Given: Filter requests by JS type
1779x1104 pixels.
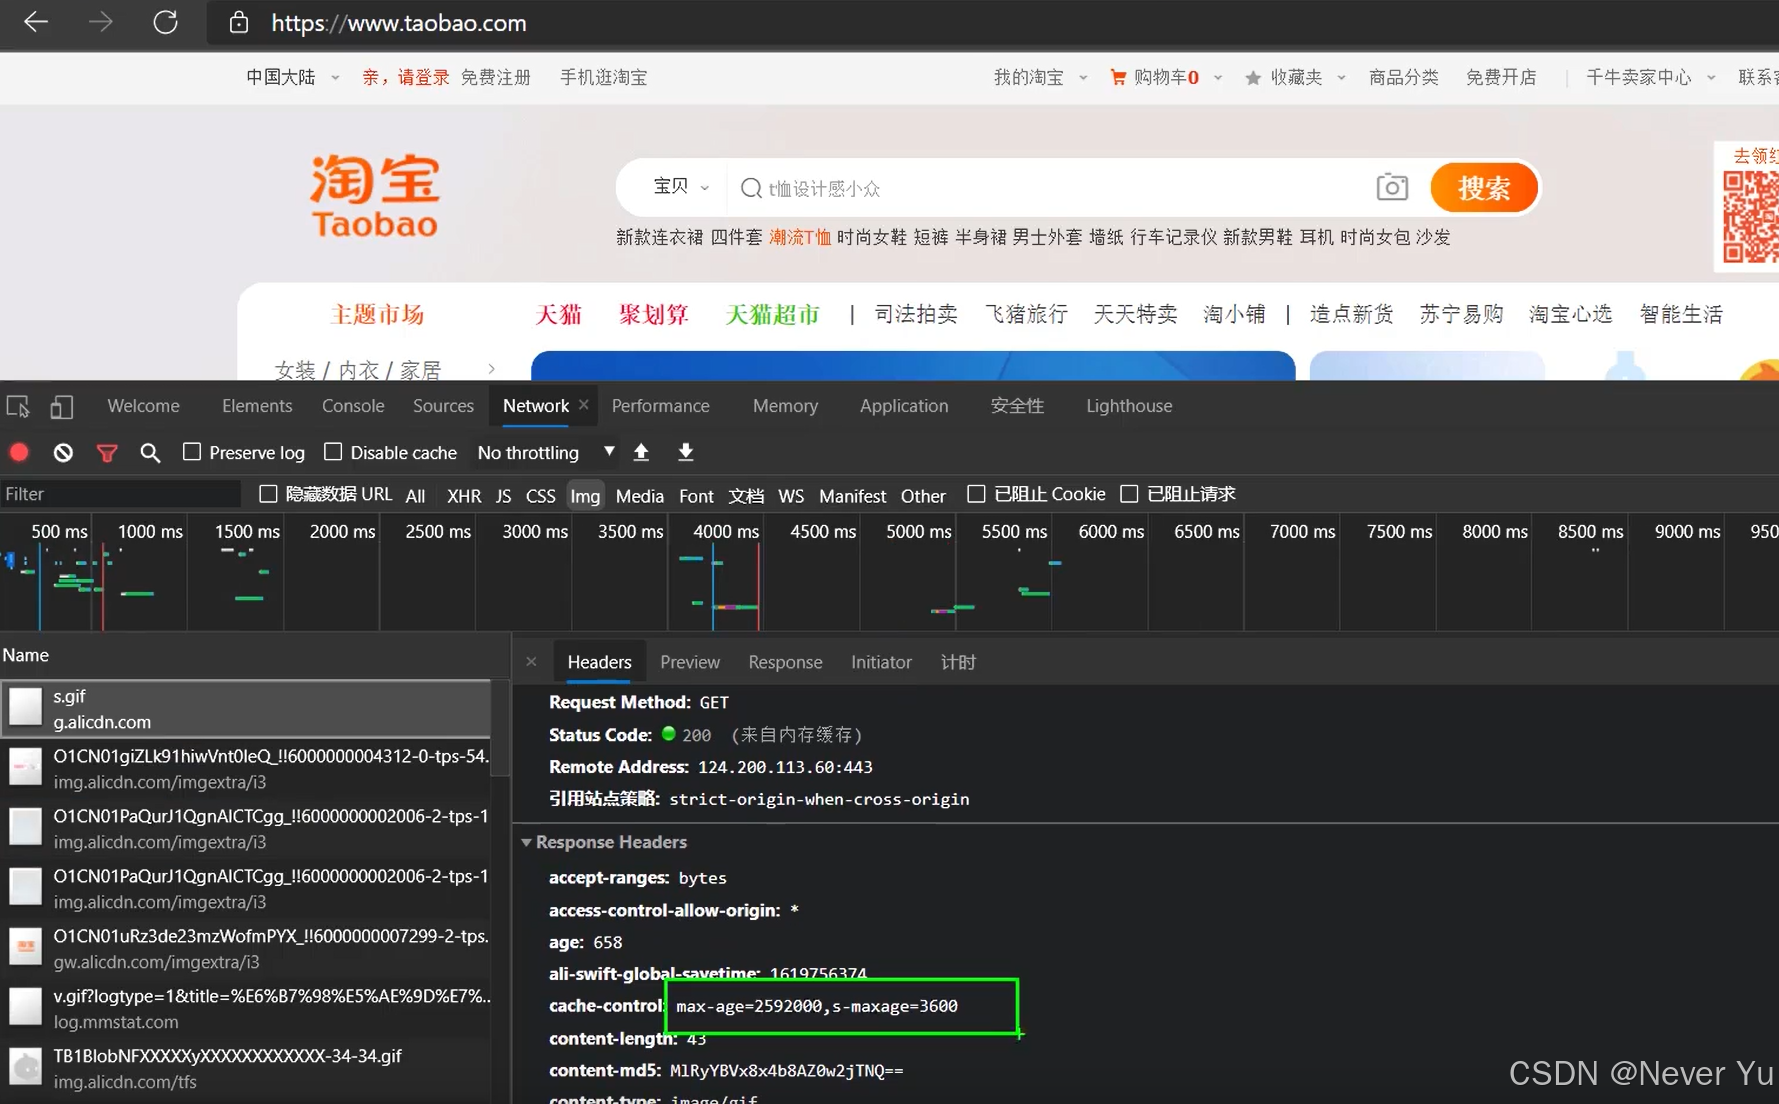Looking at the screenshot, I should coord(503,495).
